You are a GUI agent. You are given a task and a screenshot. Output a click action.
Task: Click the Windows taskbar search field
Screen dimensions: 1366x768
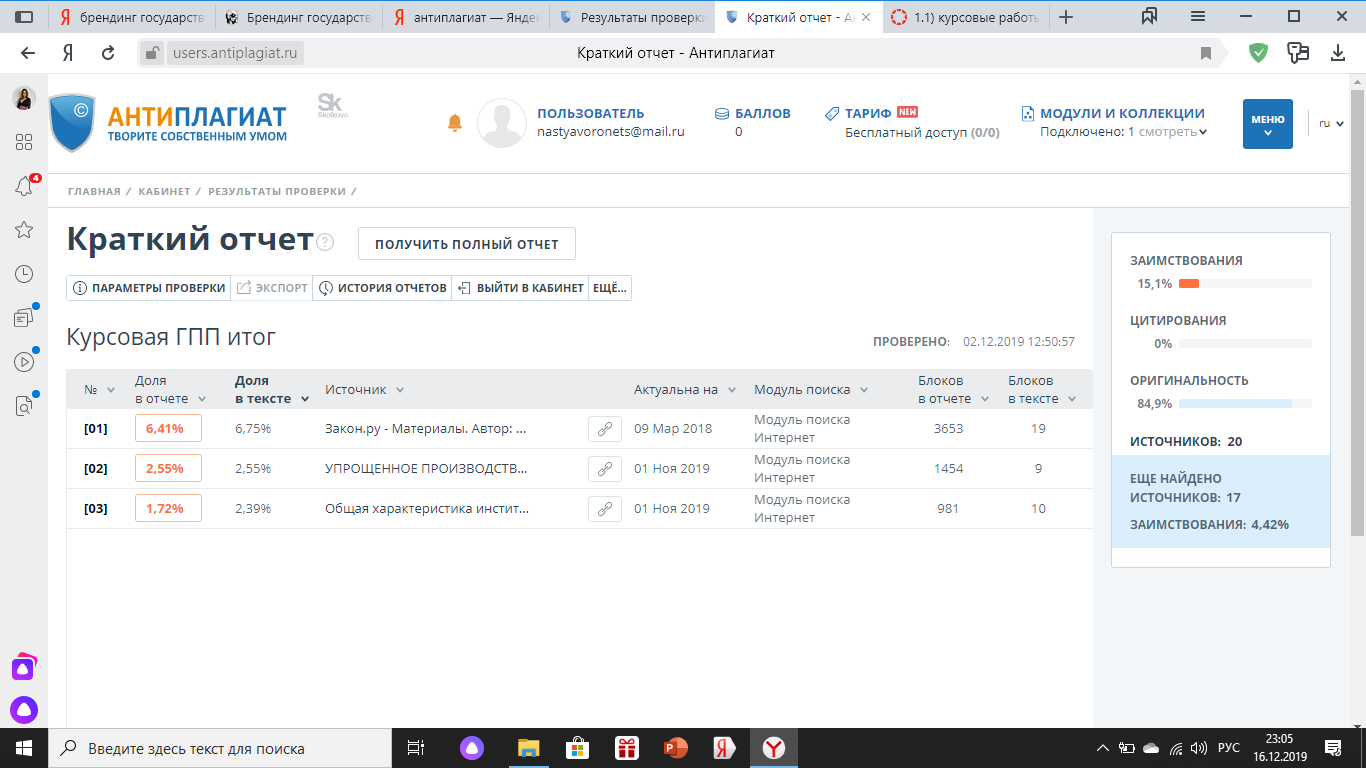[220, 748]
